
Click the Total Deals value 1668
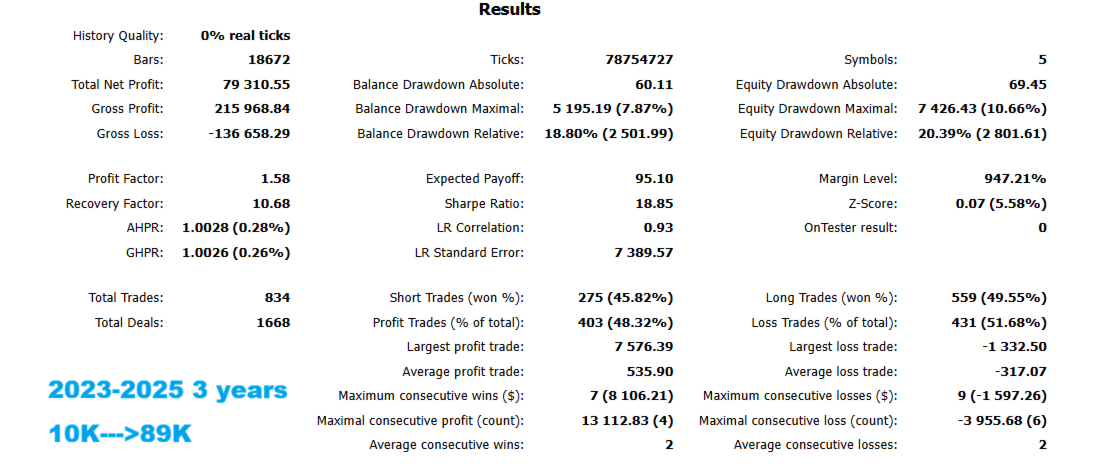point(273,322)
